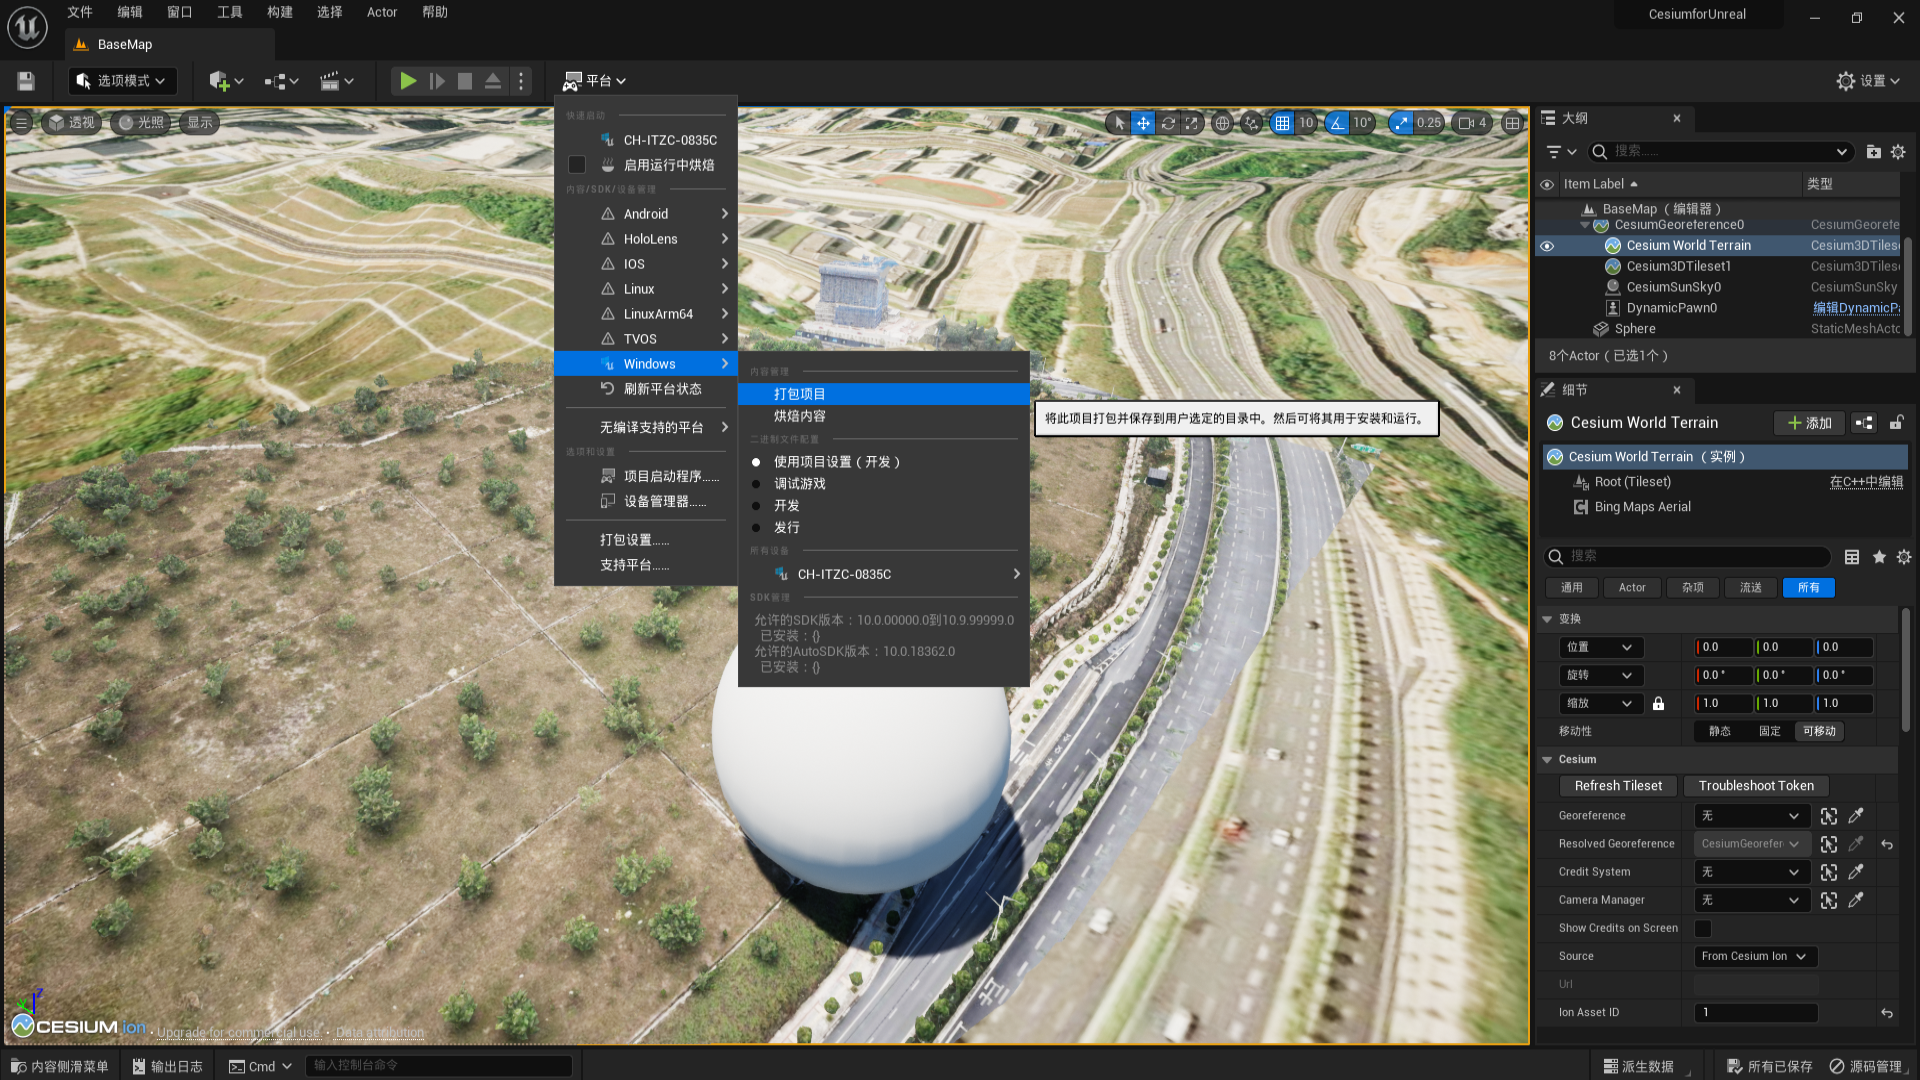1920x1080 pixels.
Task: Open the details panel favorites star
Action: click(1879, 557)
